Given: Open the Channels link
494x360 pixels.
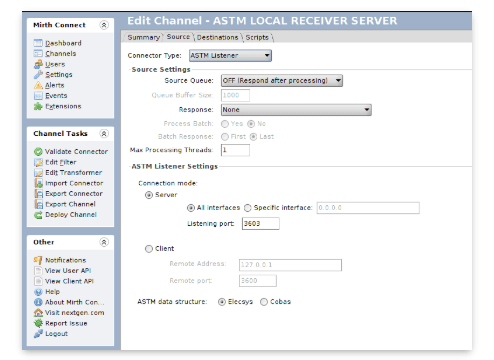Looking at the screenshot, I should pyautogui.click(x=61, y=53).
